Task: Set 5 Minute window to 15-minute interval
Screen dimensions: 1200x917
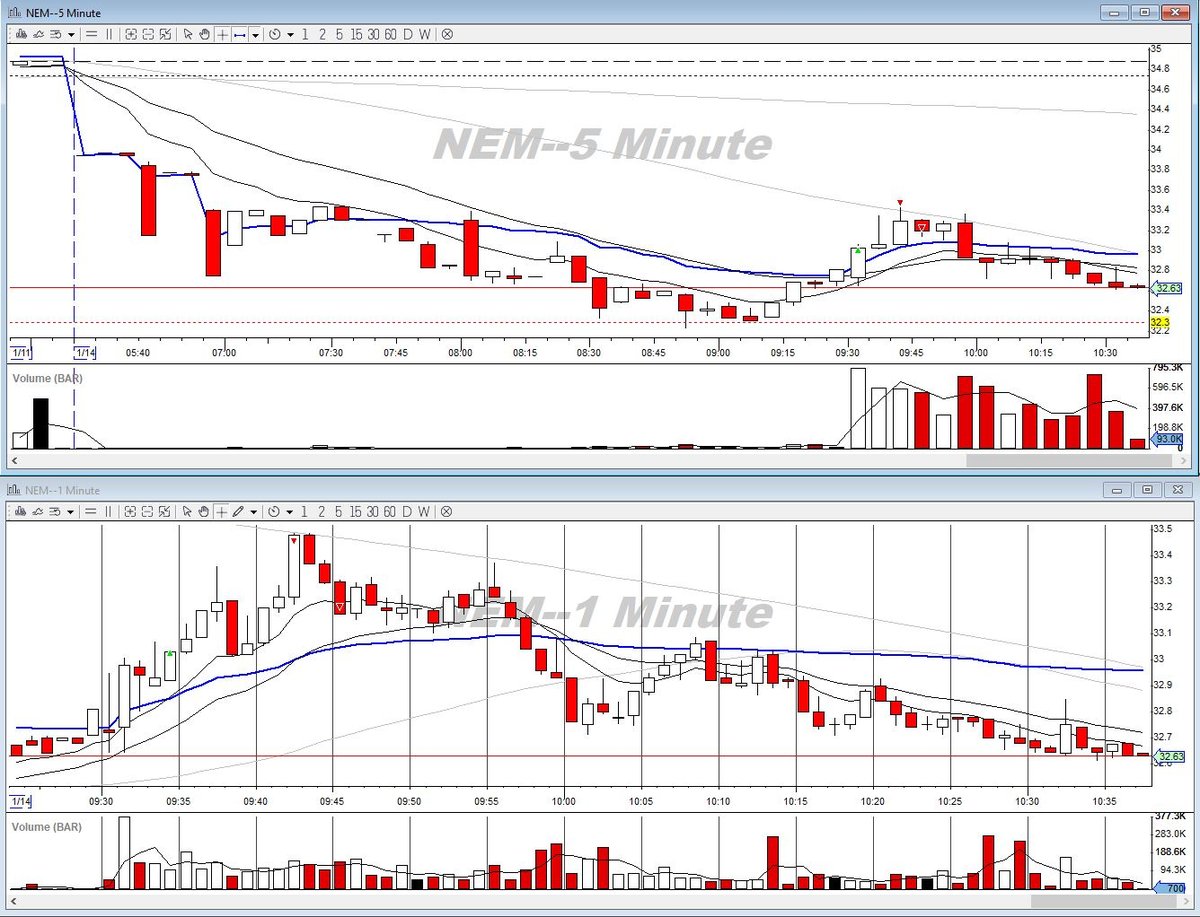Action: [x=356, y=34]
